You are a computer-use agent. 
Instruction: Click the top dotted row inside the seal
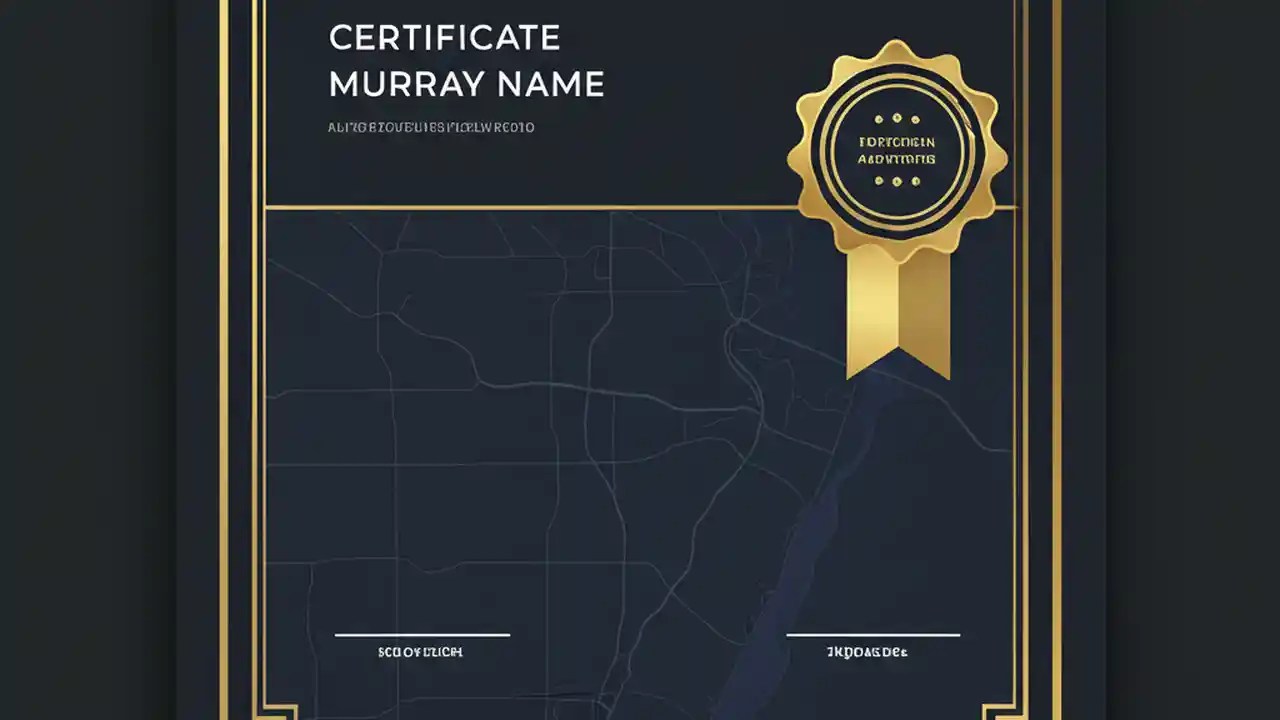[897, 116]
